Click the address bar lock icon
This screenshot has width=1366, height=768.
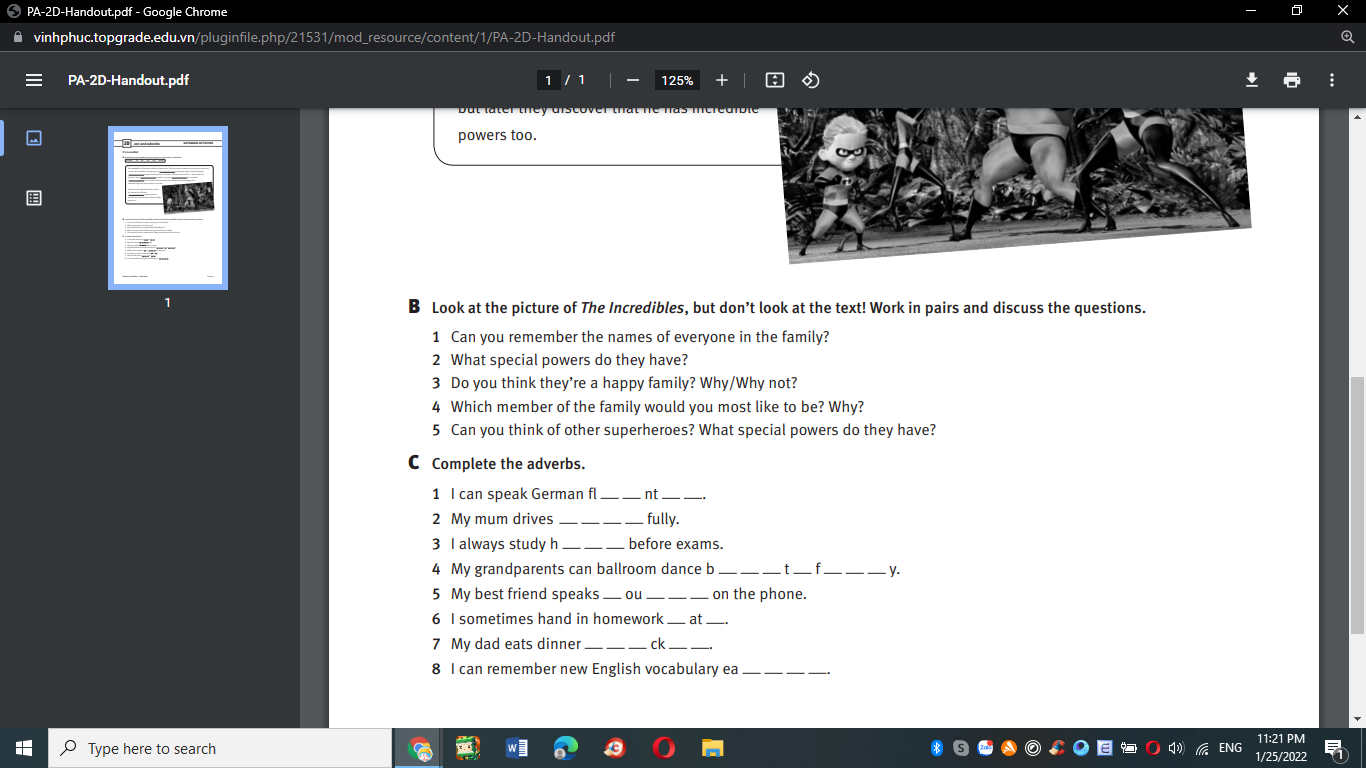16,37
